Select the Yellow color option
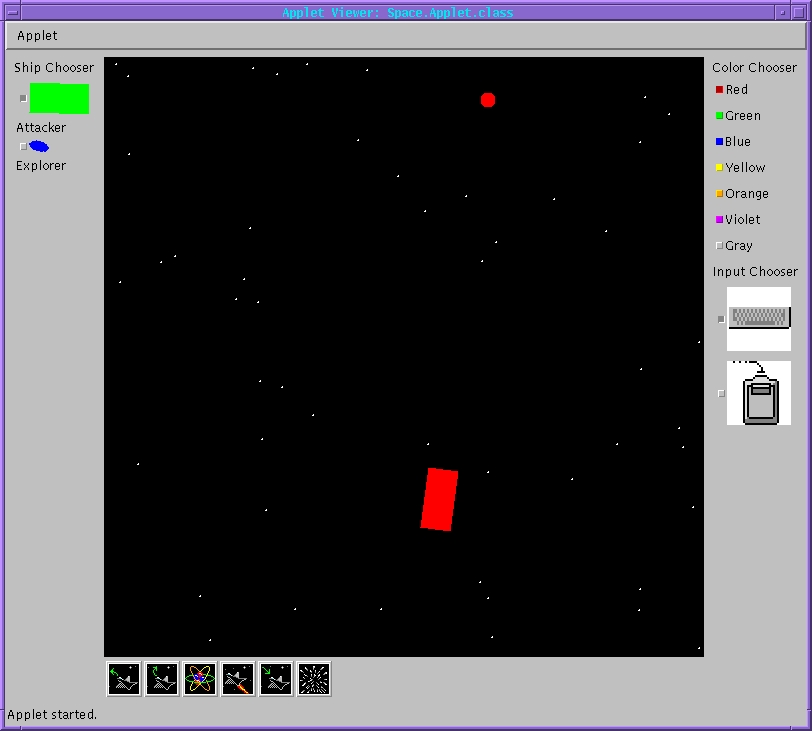Image resolution: width=812 pixels, height=731 pixels. coord(740,167)
